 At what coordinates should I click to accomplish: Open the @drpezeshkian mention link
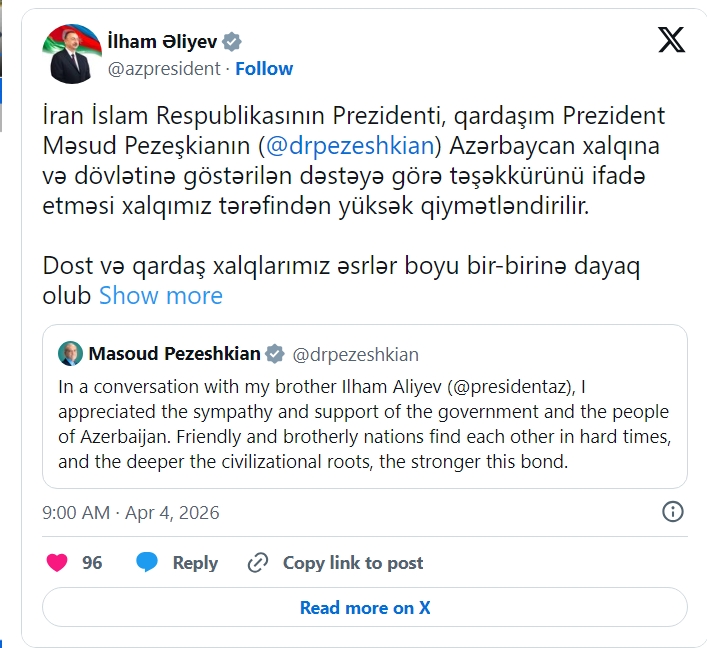[350, 145]
